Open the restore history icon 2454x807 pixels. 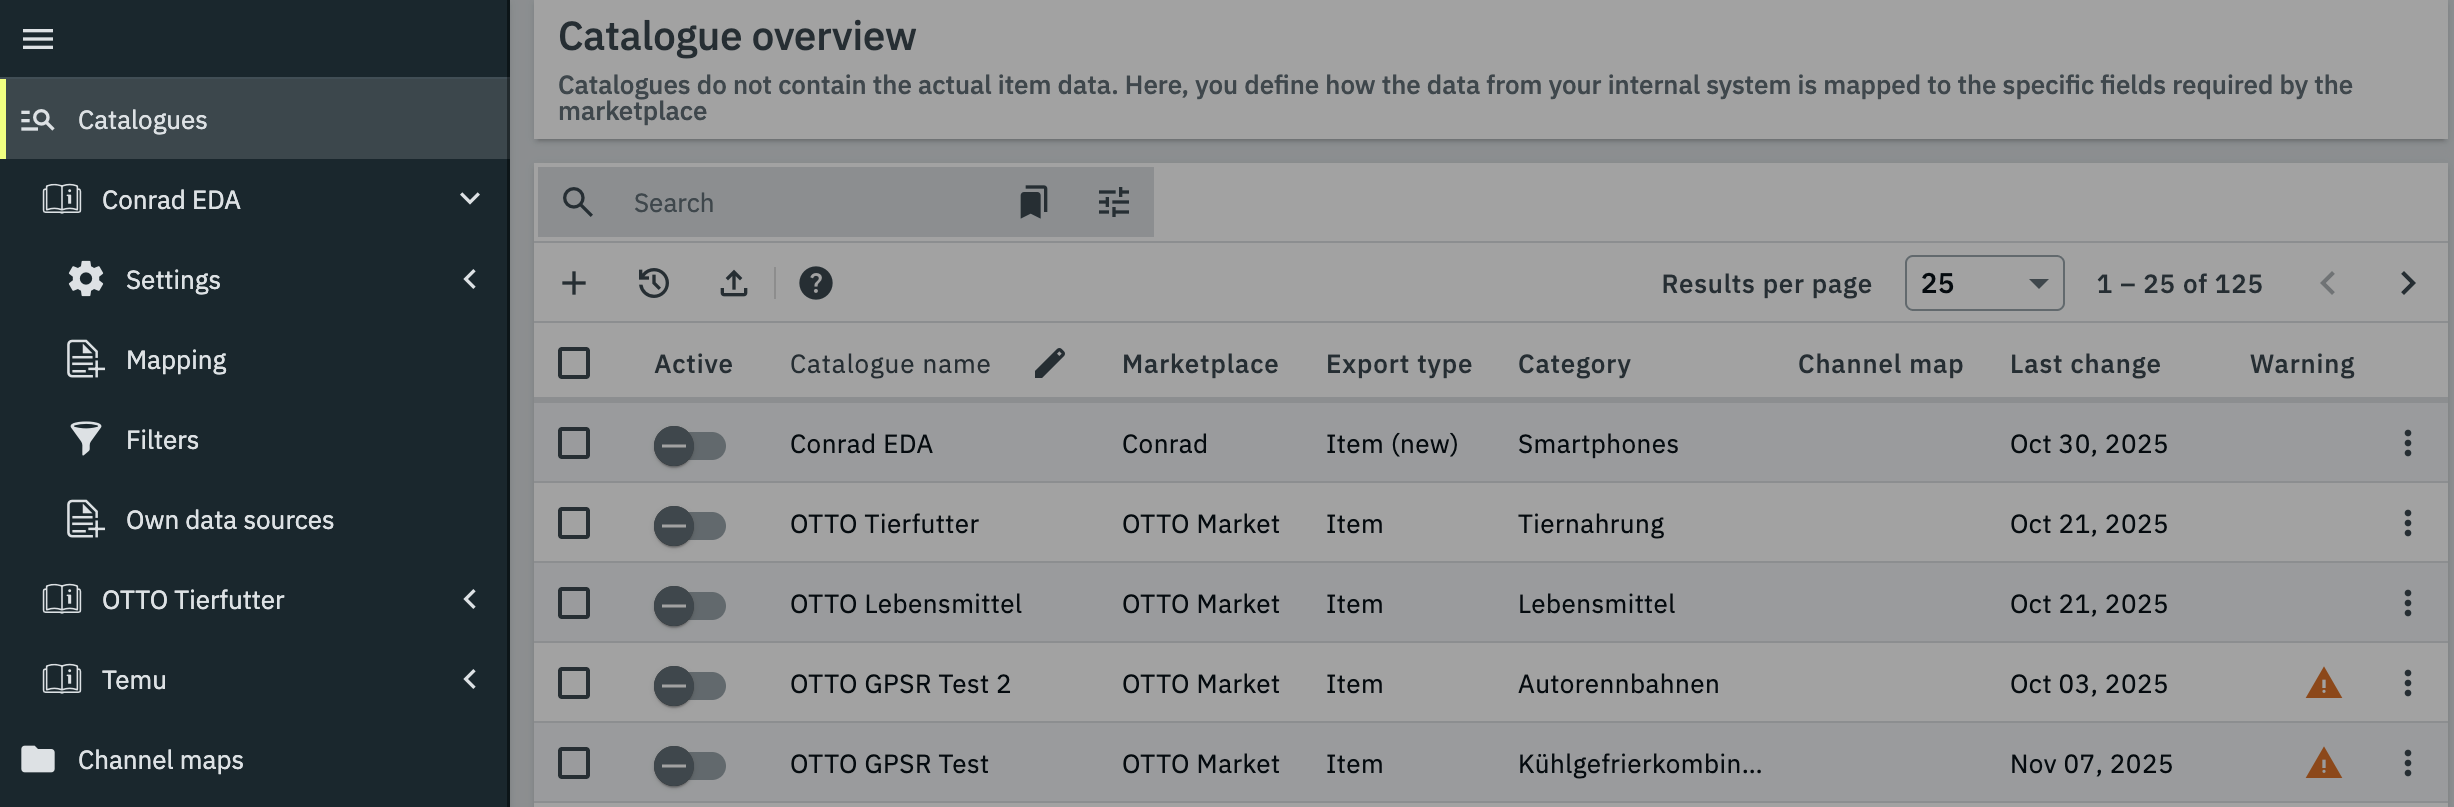(x=654, y=283)
